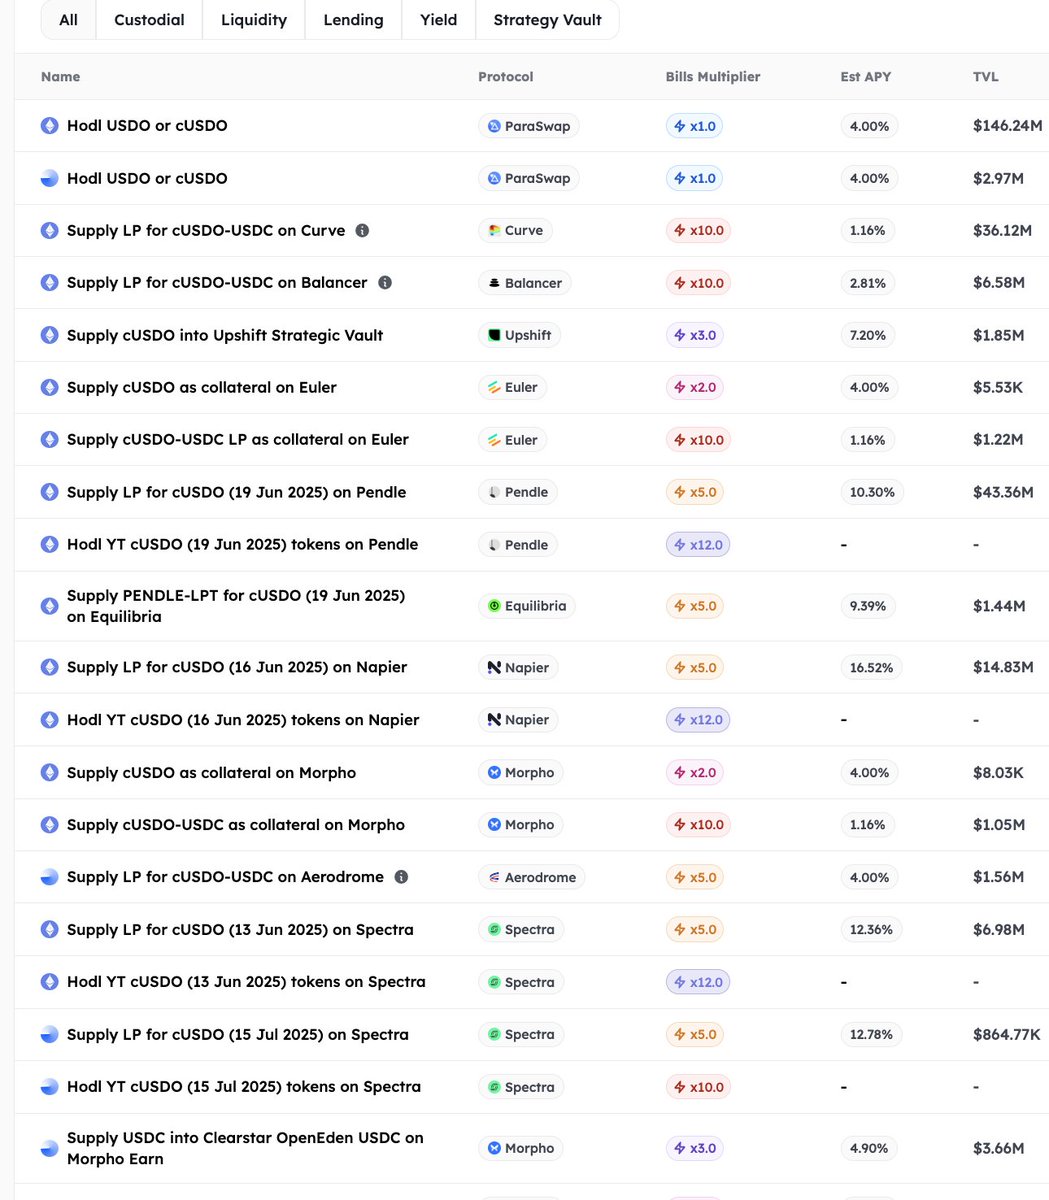Open Supply cUSDO into Upshift Strategic Vault
Screen dimensions: 1049x1200
point(225,335)
